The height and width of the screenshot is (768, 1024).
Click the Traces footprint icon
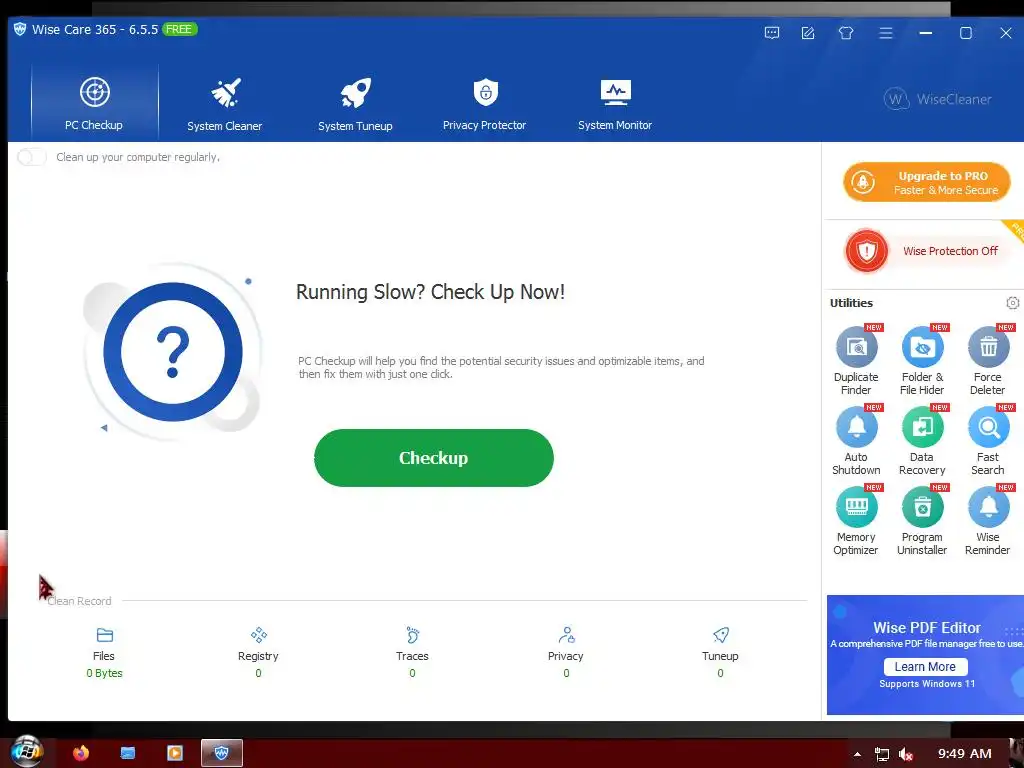tap(413, 635)
